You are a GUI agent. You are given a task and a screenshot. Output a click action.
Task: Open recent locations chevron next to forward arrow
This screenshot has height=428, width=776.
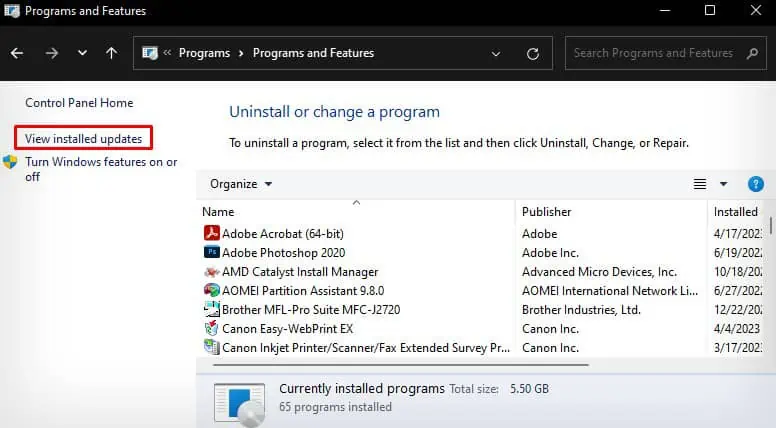click(x=82, y=52)
